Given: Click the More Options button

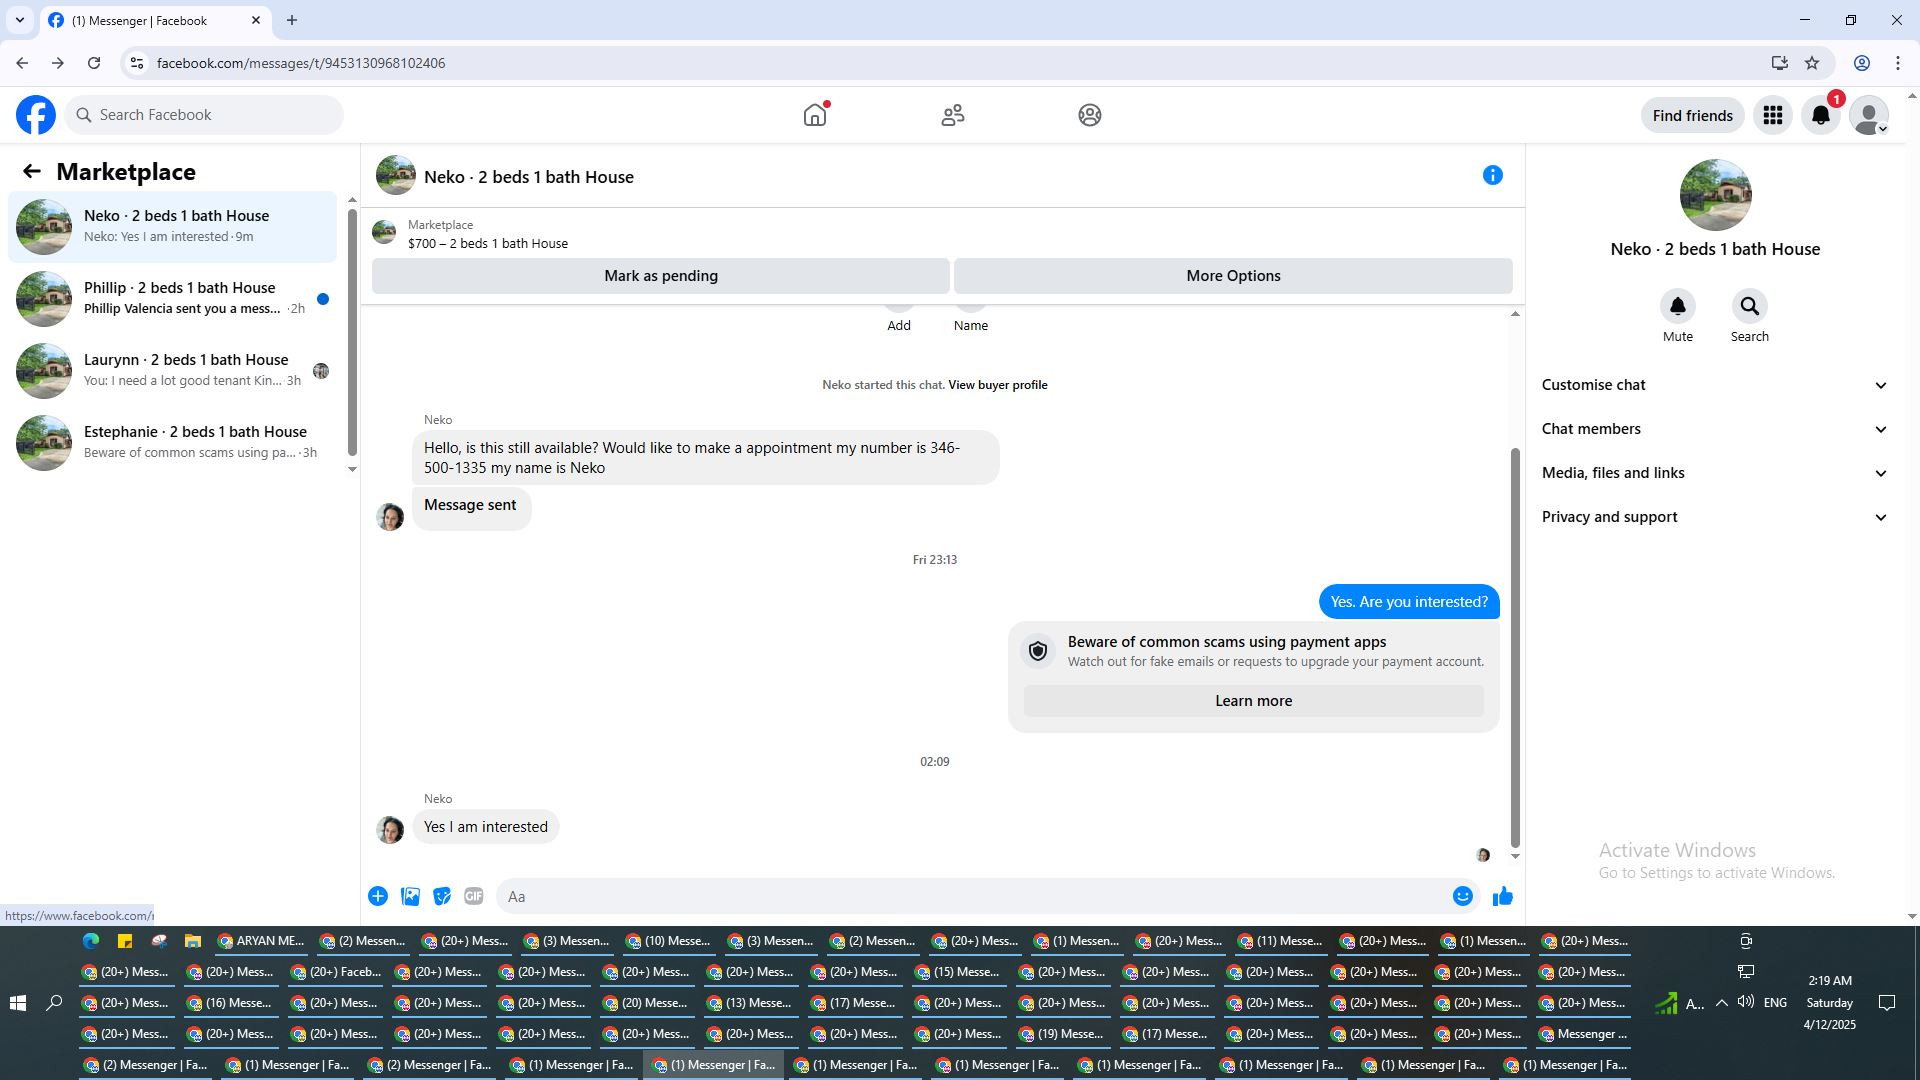Looking at the screenshot, I should pos(1233,276).
